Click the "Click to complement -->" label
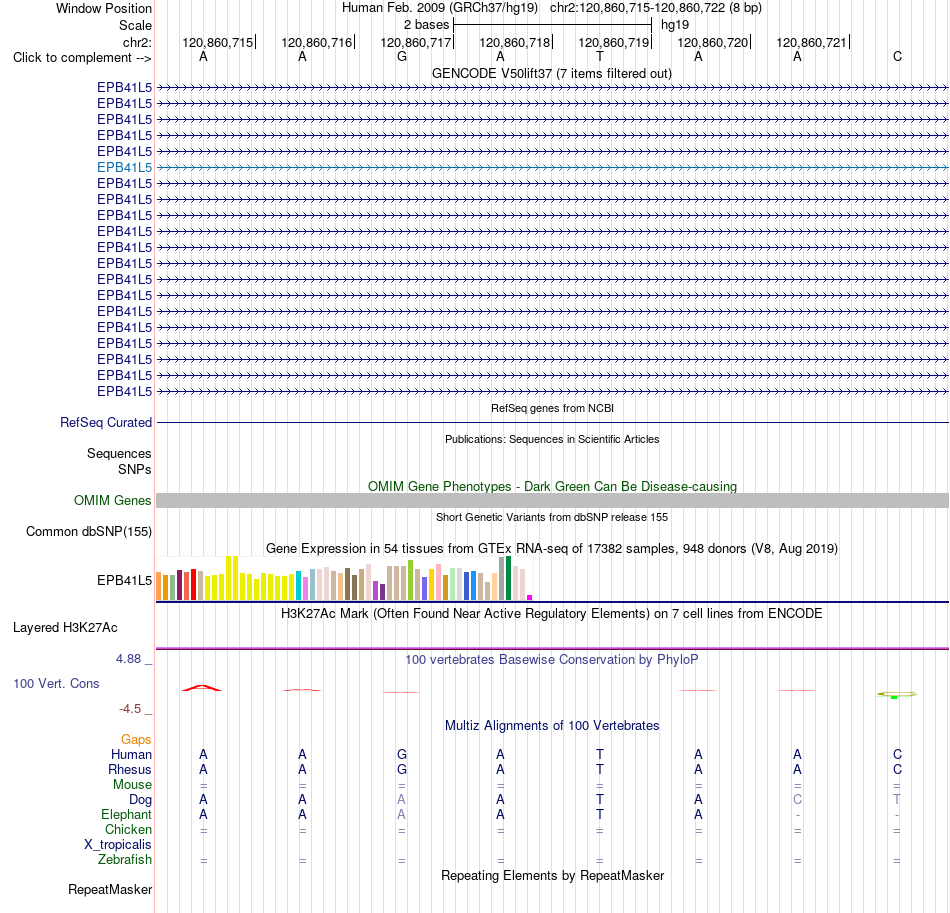The width and height of the screenshot is (950, 913). tap(82, 58)
